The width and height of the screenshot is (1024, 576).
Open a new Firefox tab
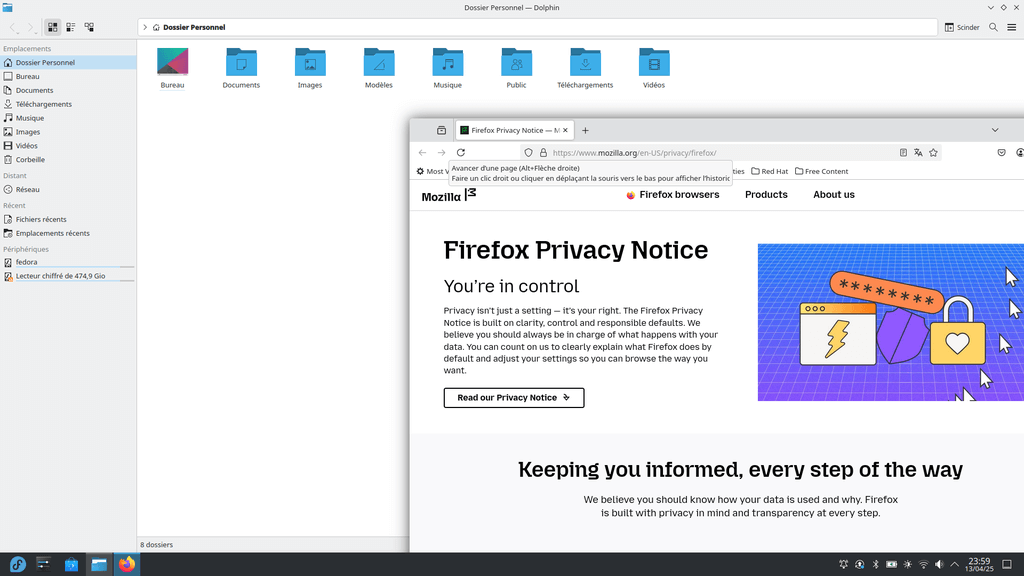coord(585,131)
